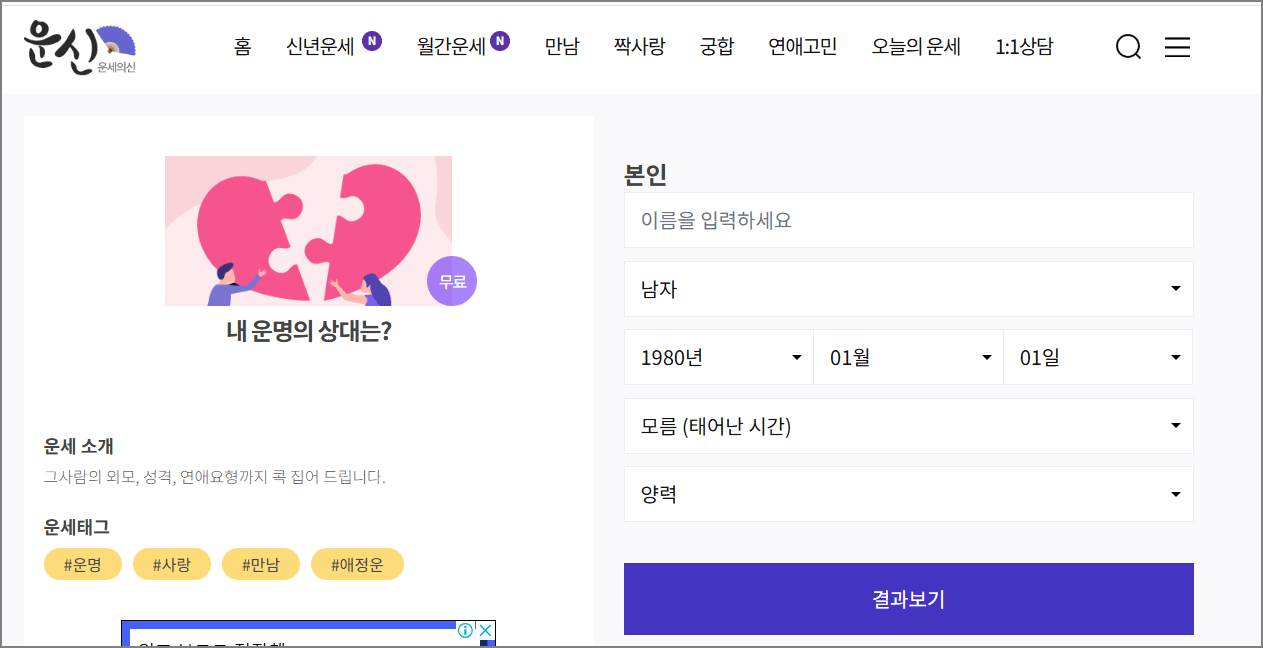Open the search icon
The height and width of the screenshot is (648, 1263).
tap(1128, 46)
